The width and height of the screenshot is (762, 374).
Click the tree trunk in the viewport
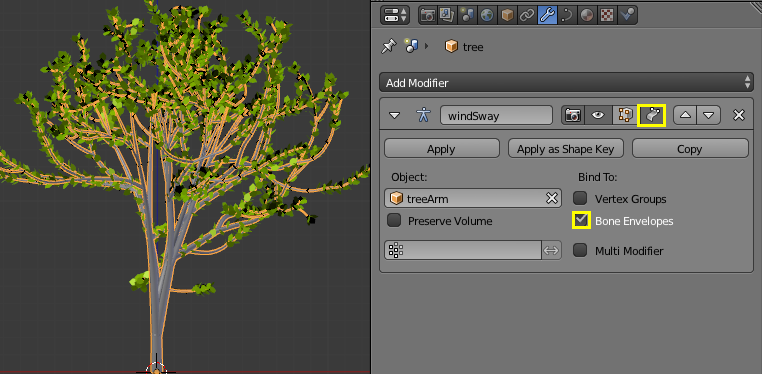point(156,321)
